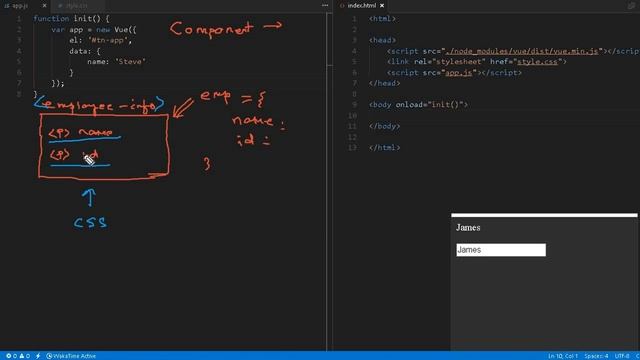
Task: Open the vue.min.js script link in index.html
Action: [522, 51]
